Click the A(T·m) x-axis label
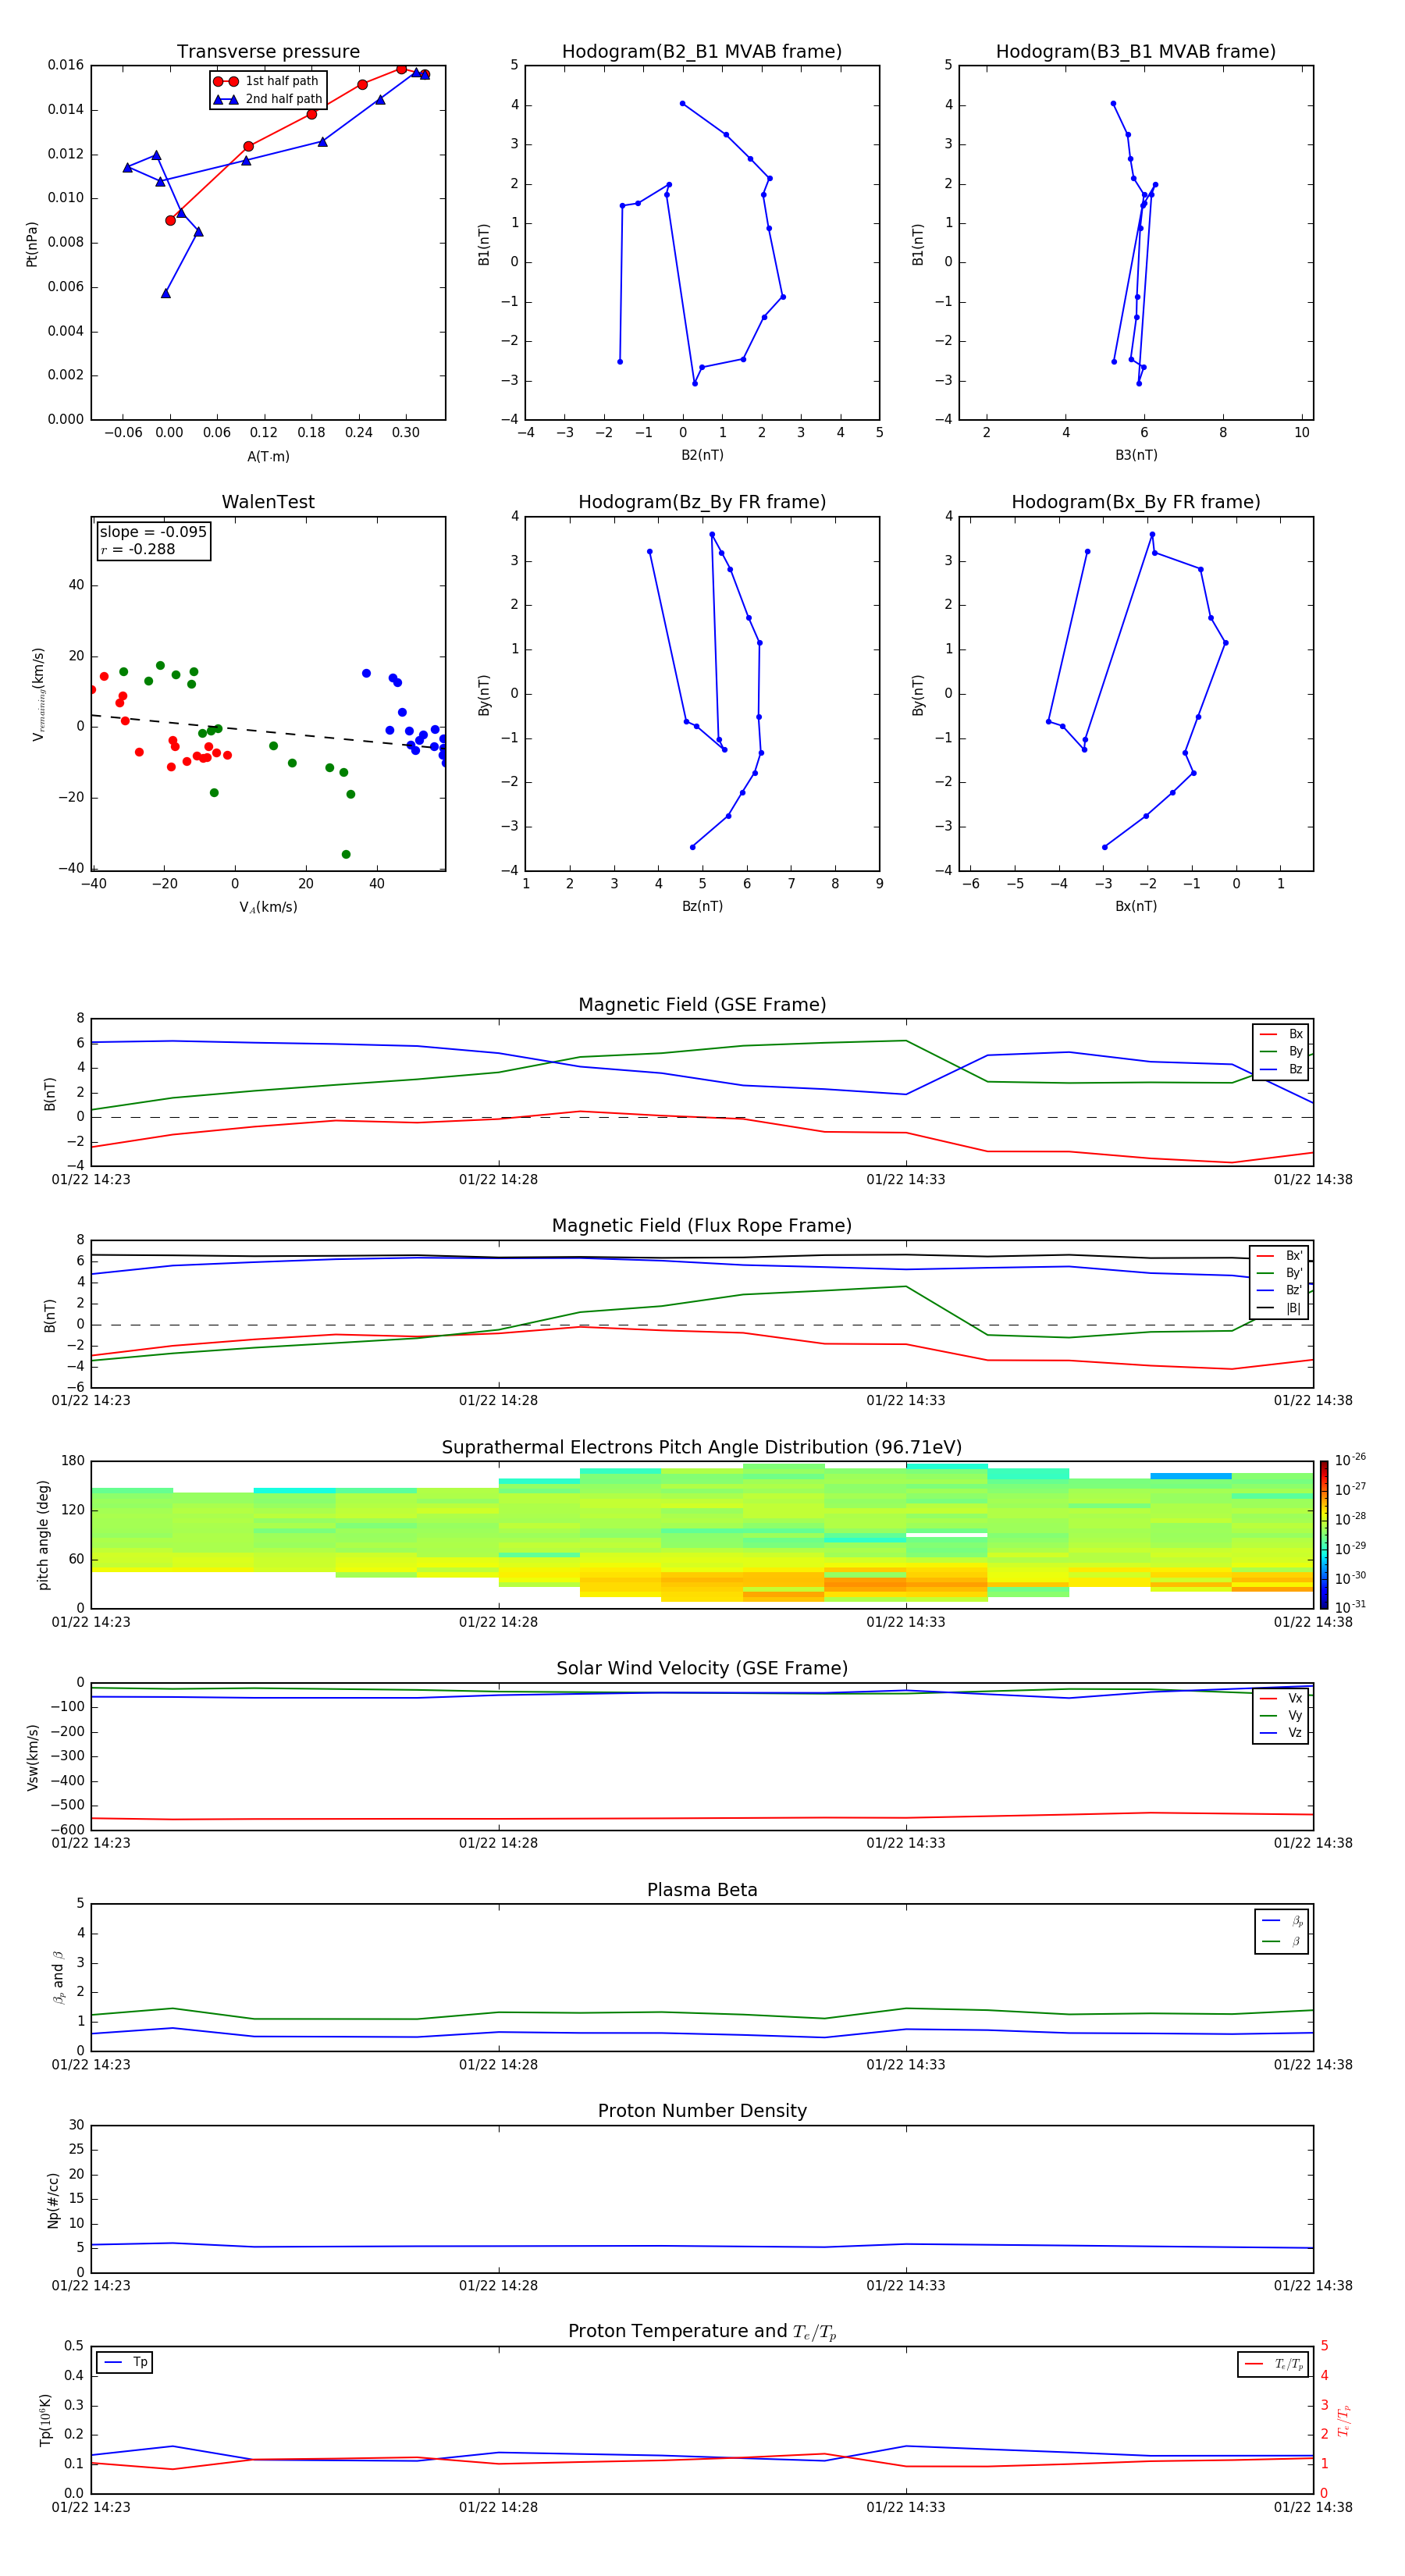Screen dimensions: 1405x2576 tap(268, 457)
